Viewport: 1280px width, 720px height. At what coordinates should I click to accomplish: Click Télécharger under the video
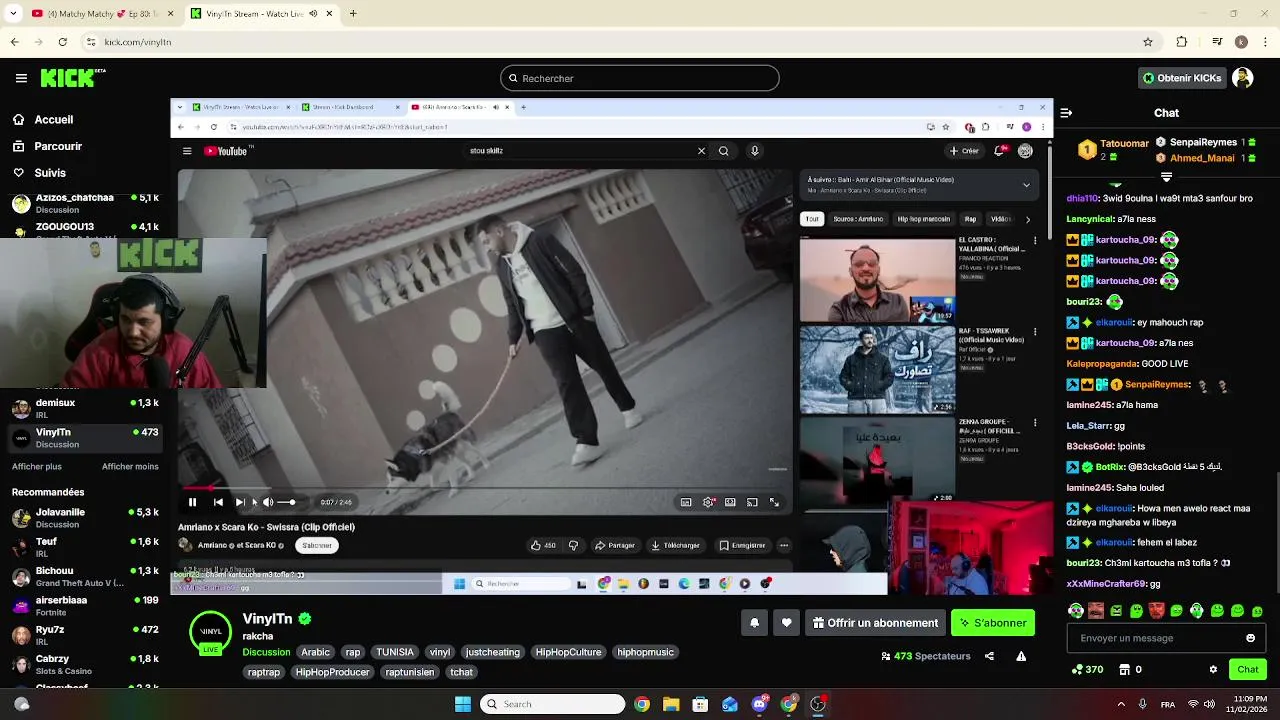point(675,545)
